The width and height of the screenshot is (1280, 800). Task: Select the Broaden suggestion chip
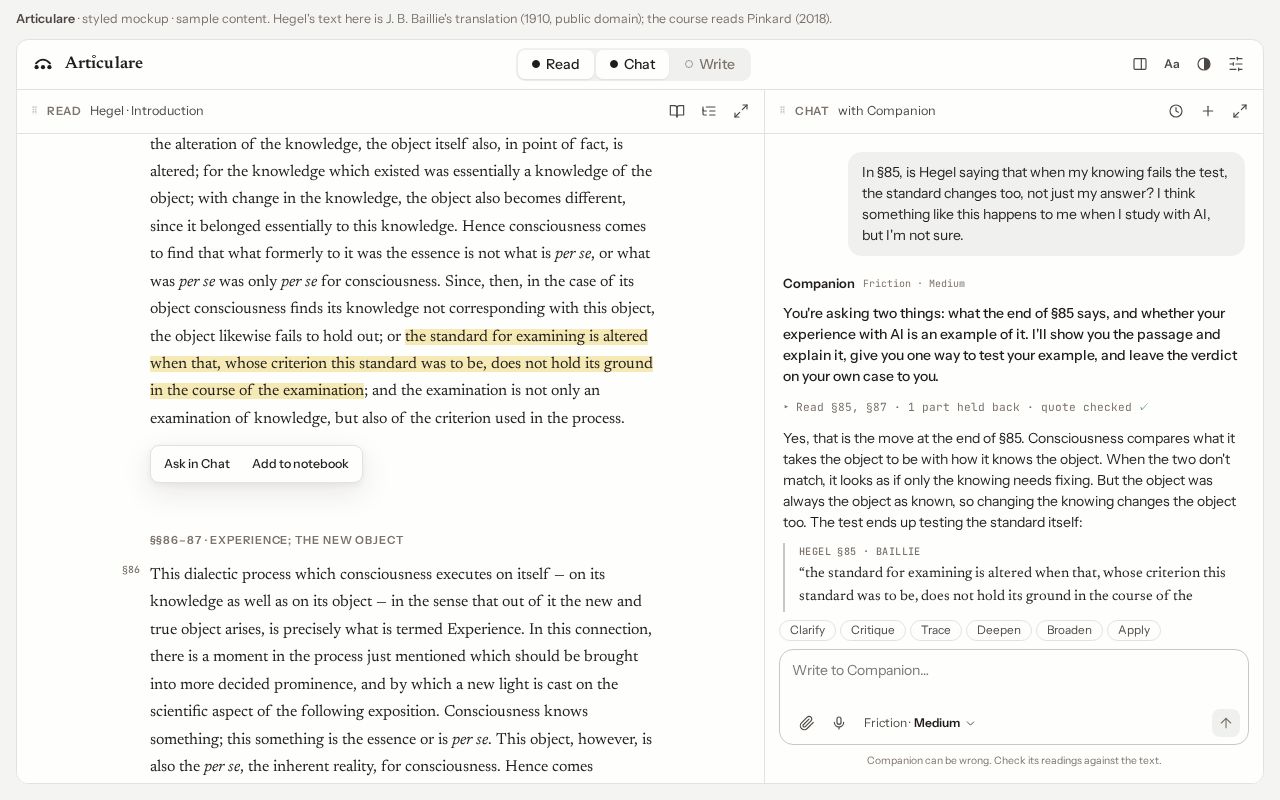point(1069,630)
